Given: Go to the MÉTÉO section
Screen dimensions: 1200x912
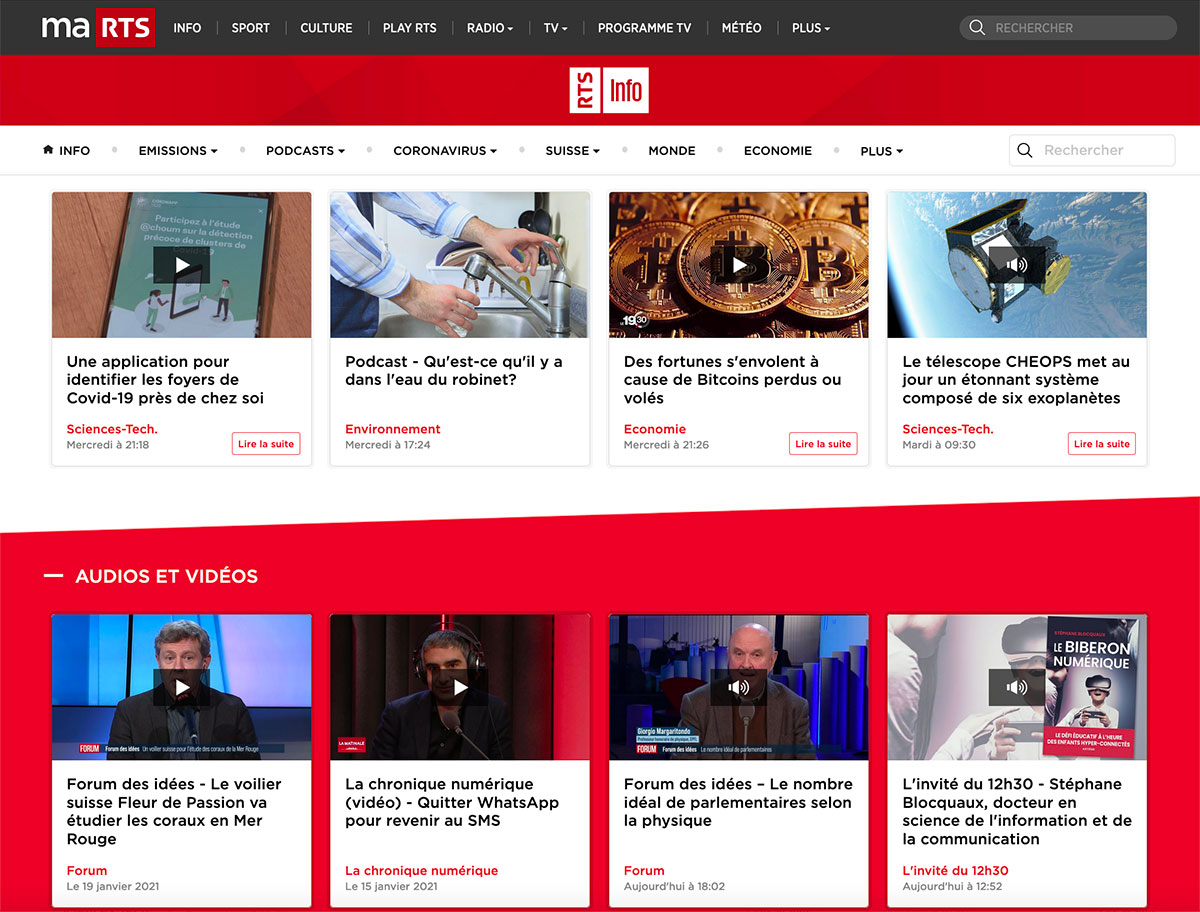Looking at the screenshot, I should point(741,28).
